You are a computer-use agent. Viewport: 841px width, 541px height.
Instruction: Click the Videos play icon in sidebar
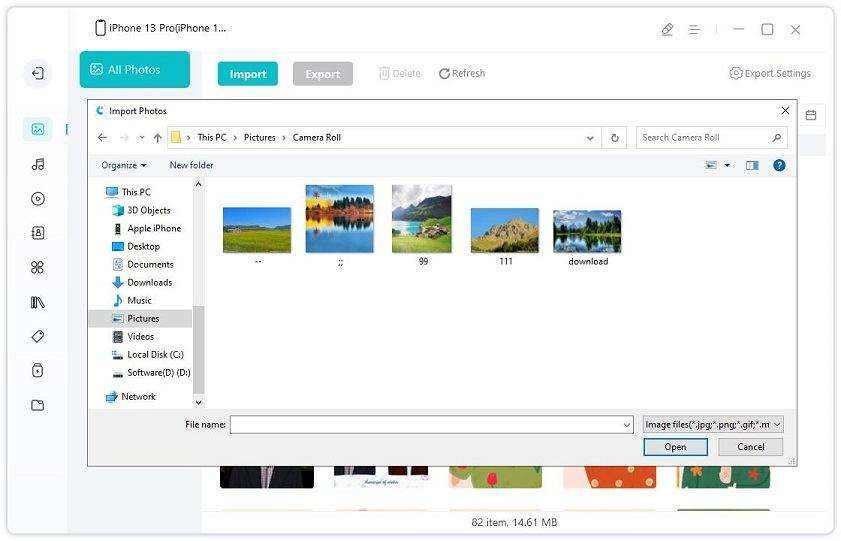(x=38, y=199)
